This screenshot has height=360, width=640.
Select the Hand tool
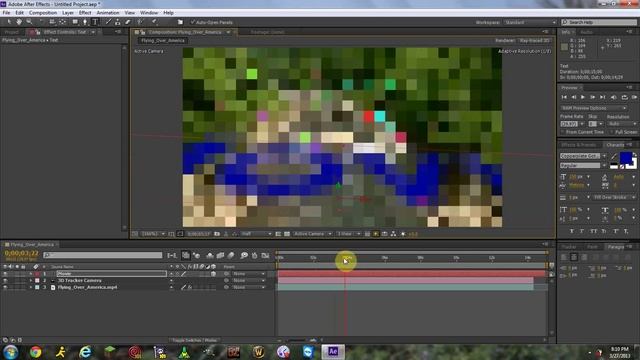[x=19, y=22]
